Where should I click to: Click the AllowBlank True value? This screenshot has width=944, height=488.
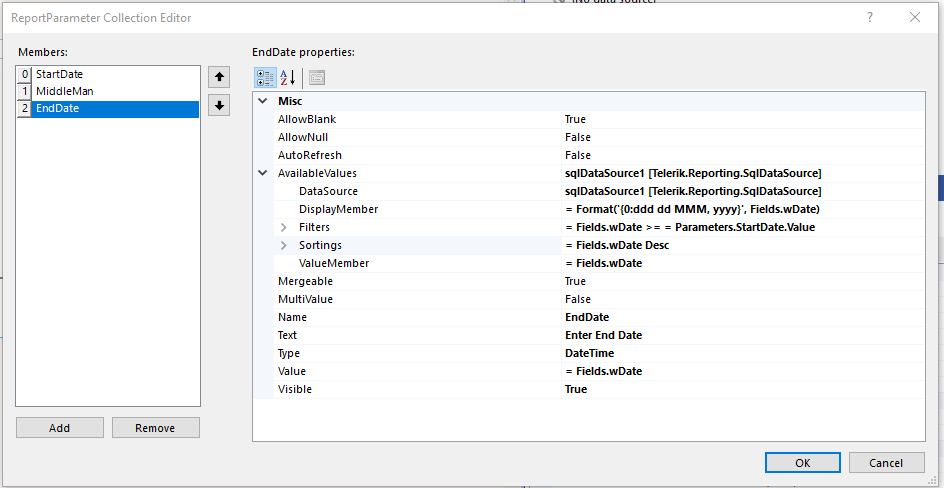(x=575, y=119)
